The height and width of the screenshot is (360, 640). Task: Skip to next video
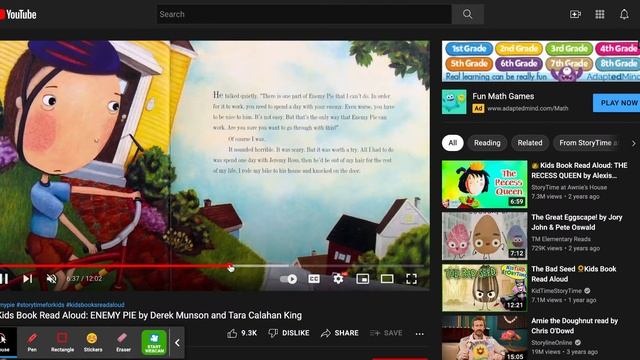click(x=27, y=279)
